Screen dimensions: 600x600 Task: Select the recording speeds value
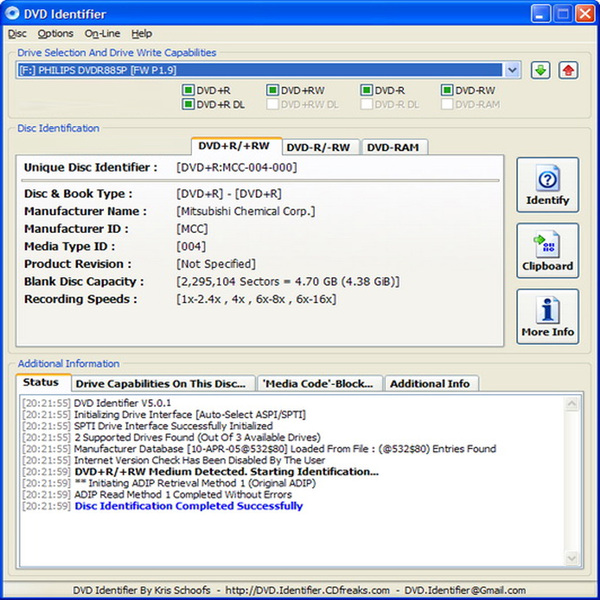pyautogui.click(x=256, y=299)
